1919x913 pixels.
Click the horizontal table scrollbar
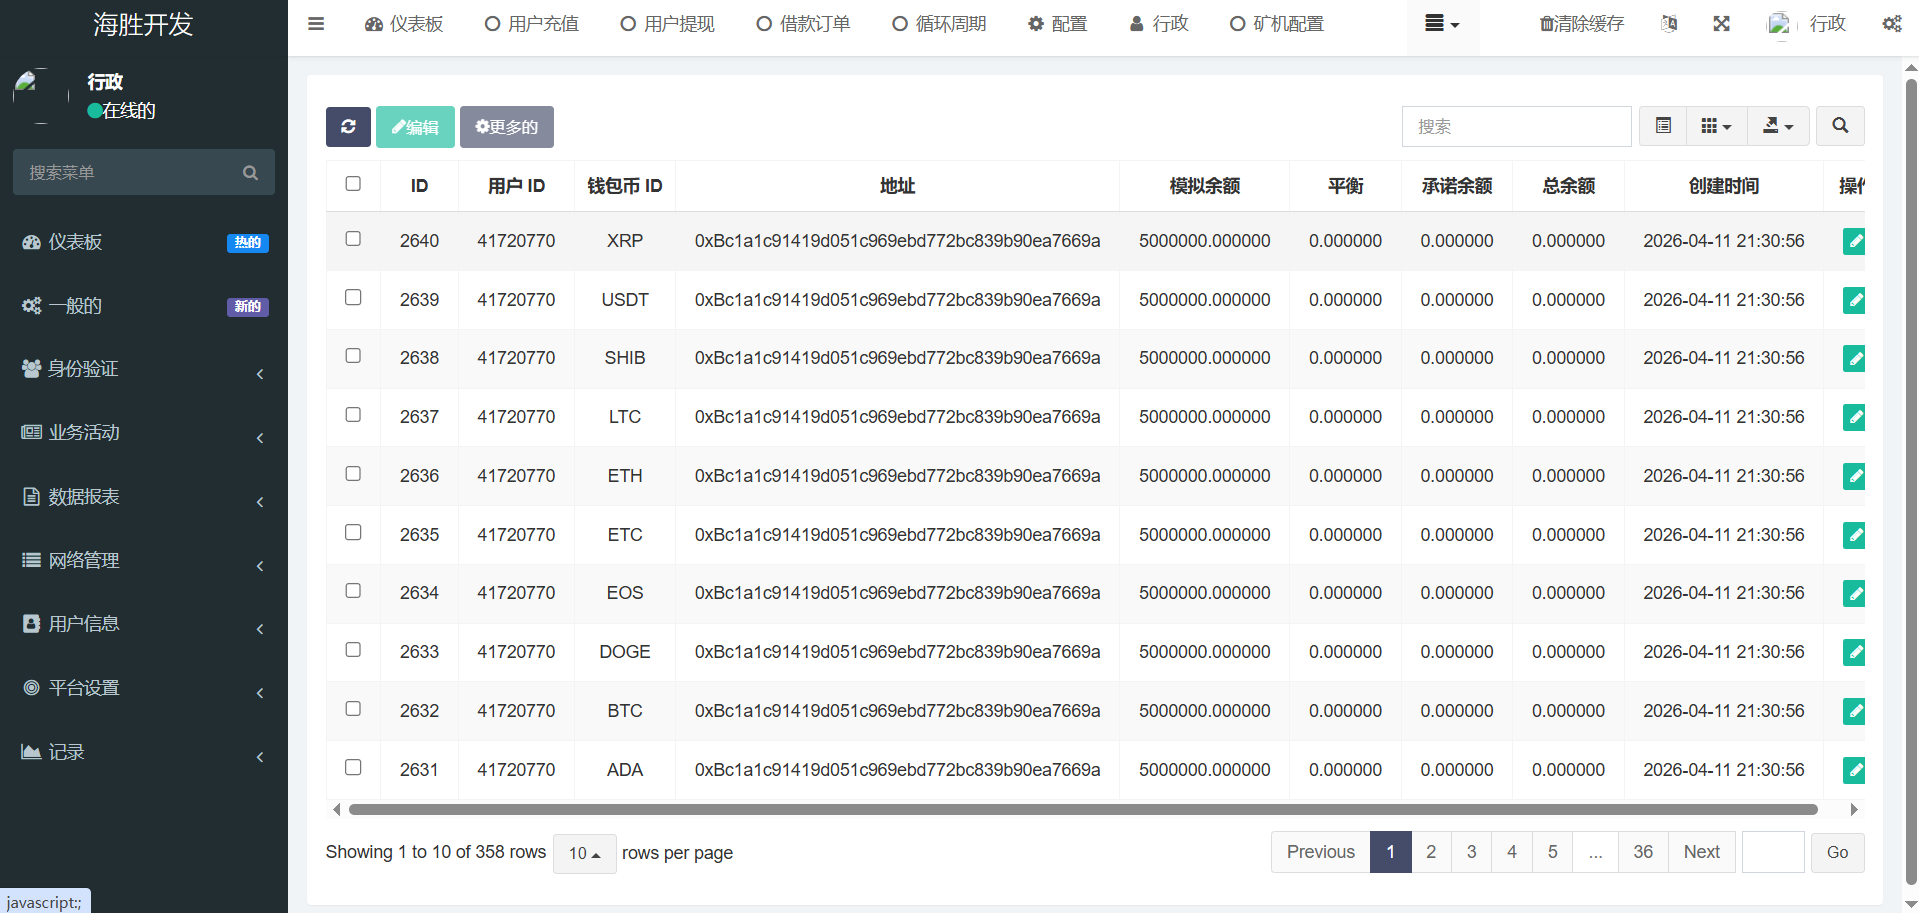[1082, 809]
